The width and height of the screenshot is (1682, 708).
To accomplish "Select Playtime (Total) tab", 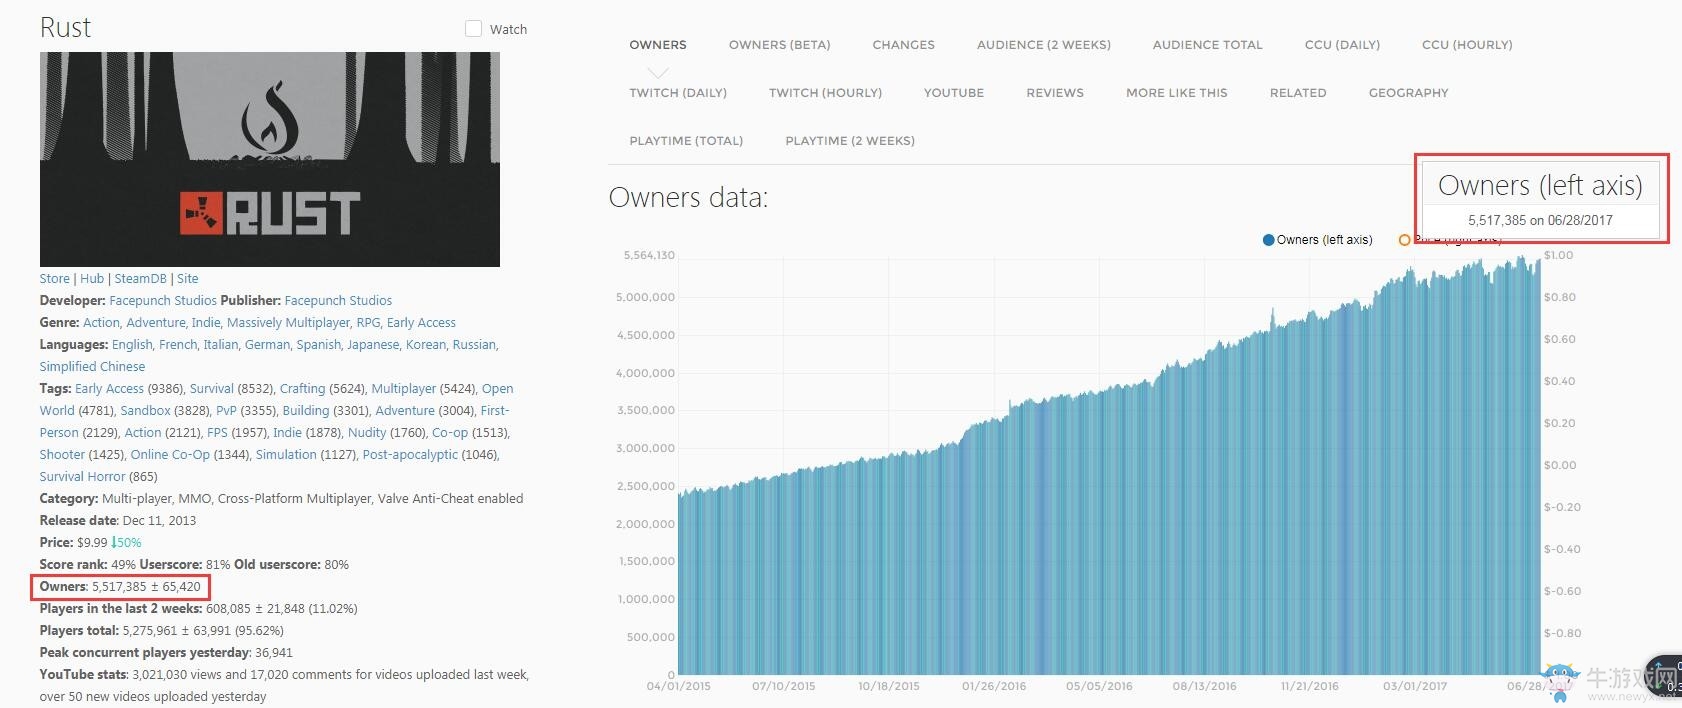I will (686, 141).
